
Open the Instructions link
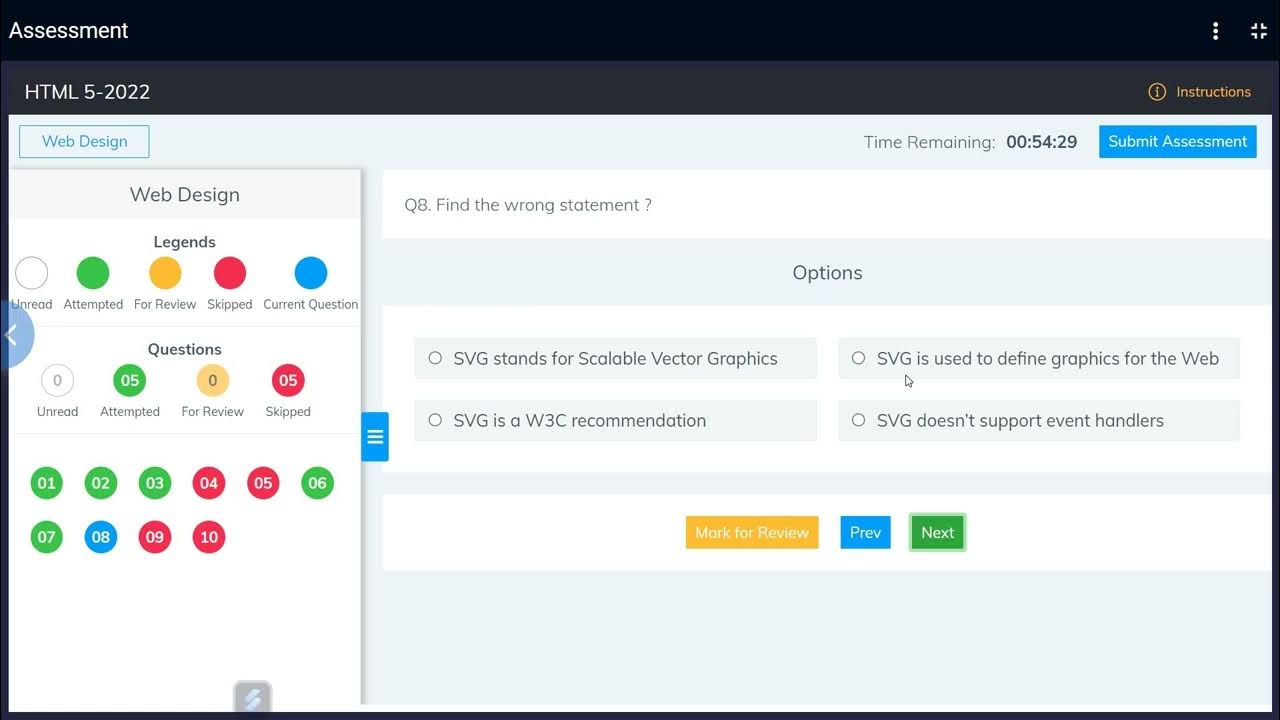pos(1213,92)
